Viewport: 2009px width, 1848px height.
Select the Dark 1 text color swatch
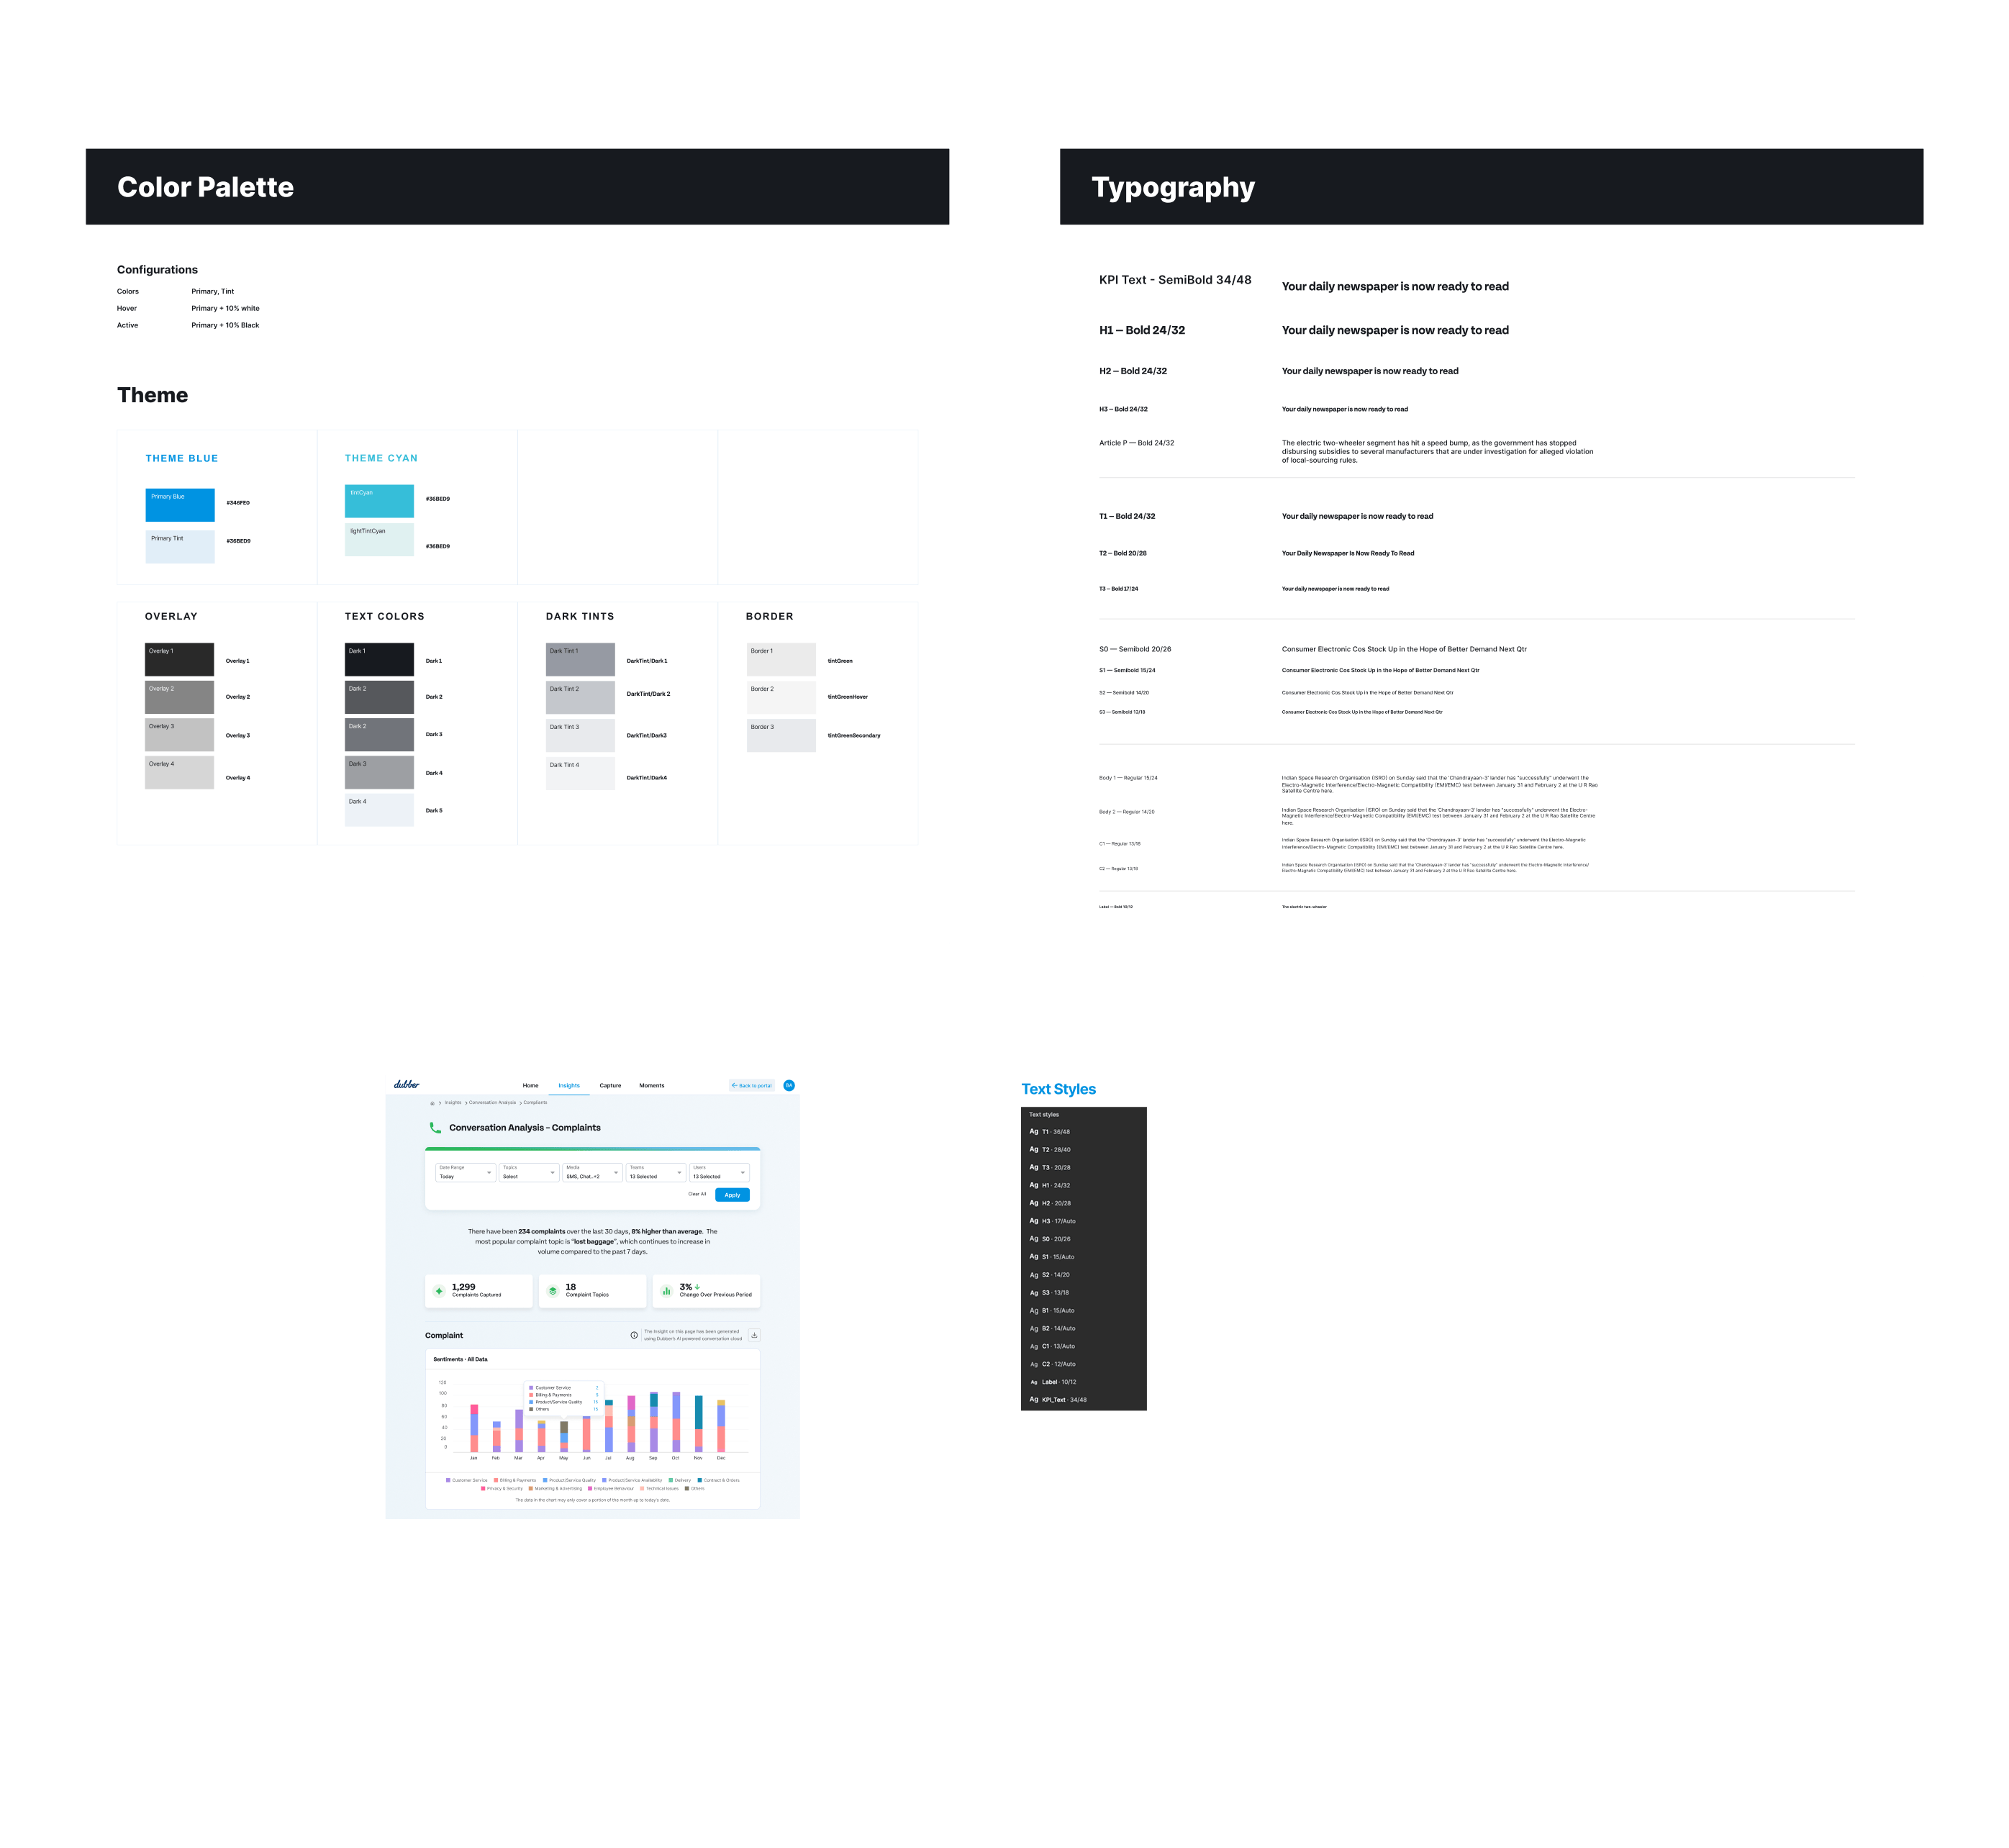point(379,660)
